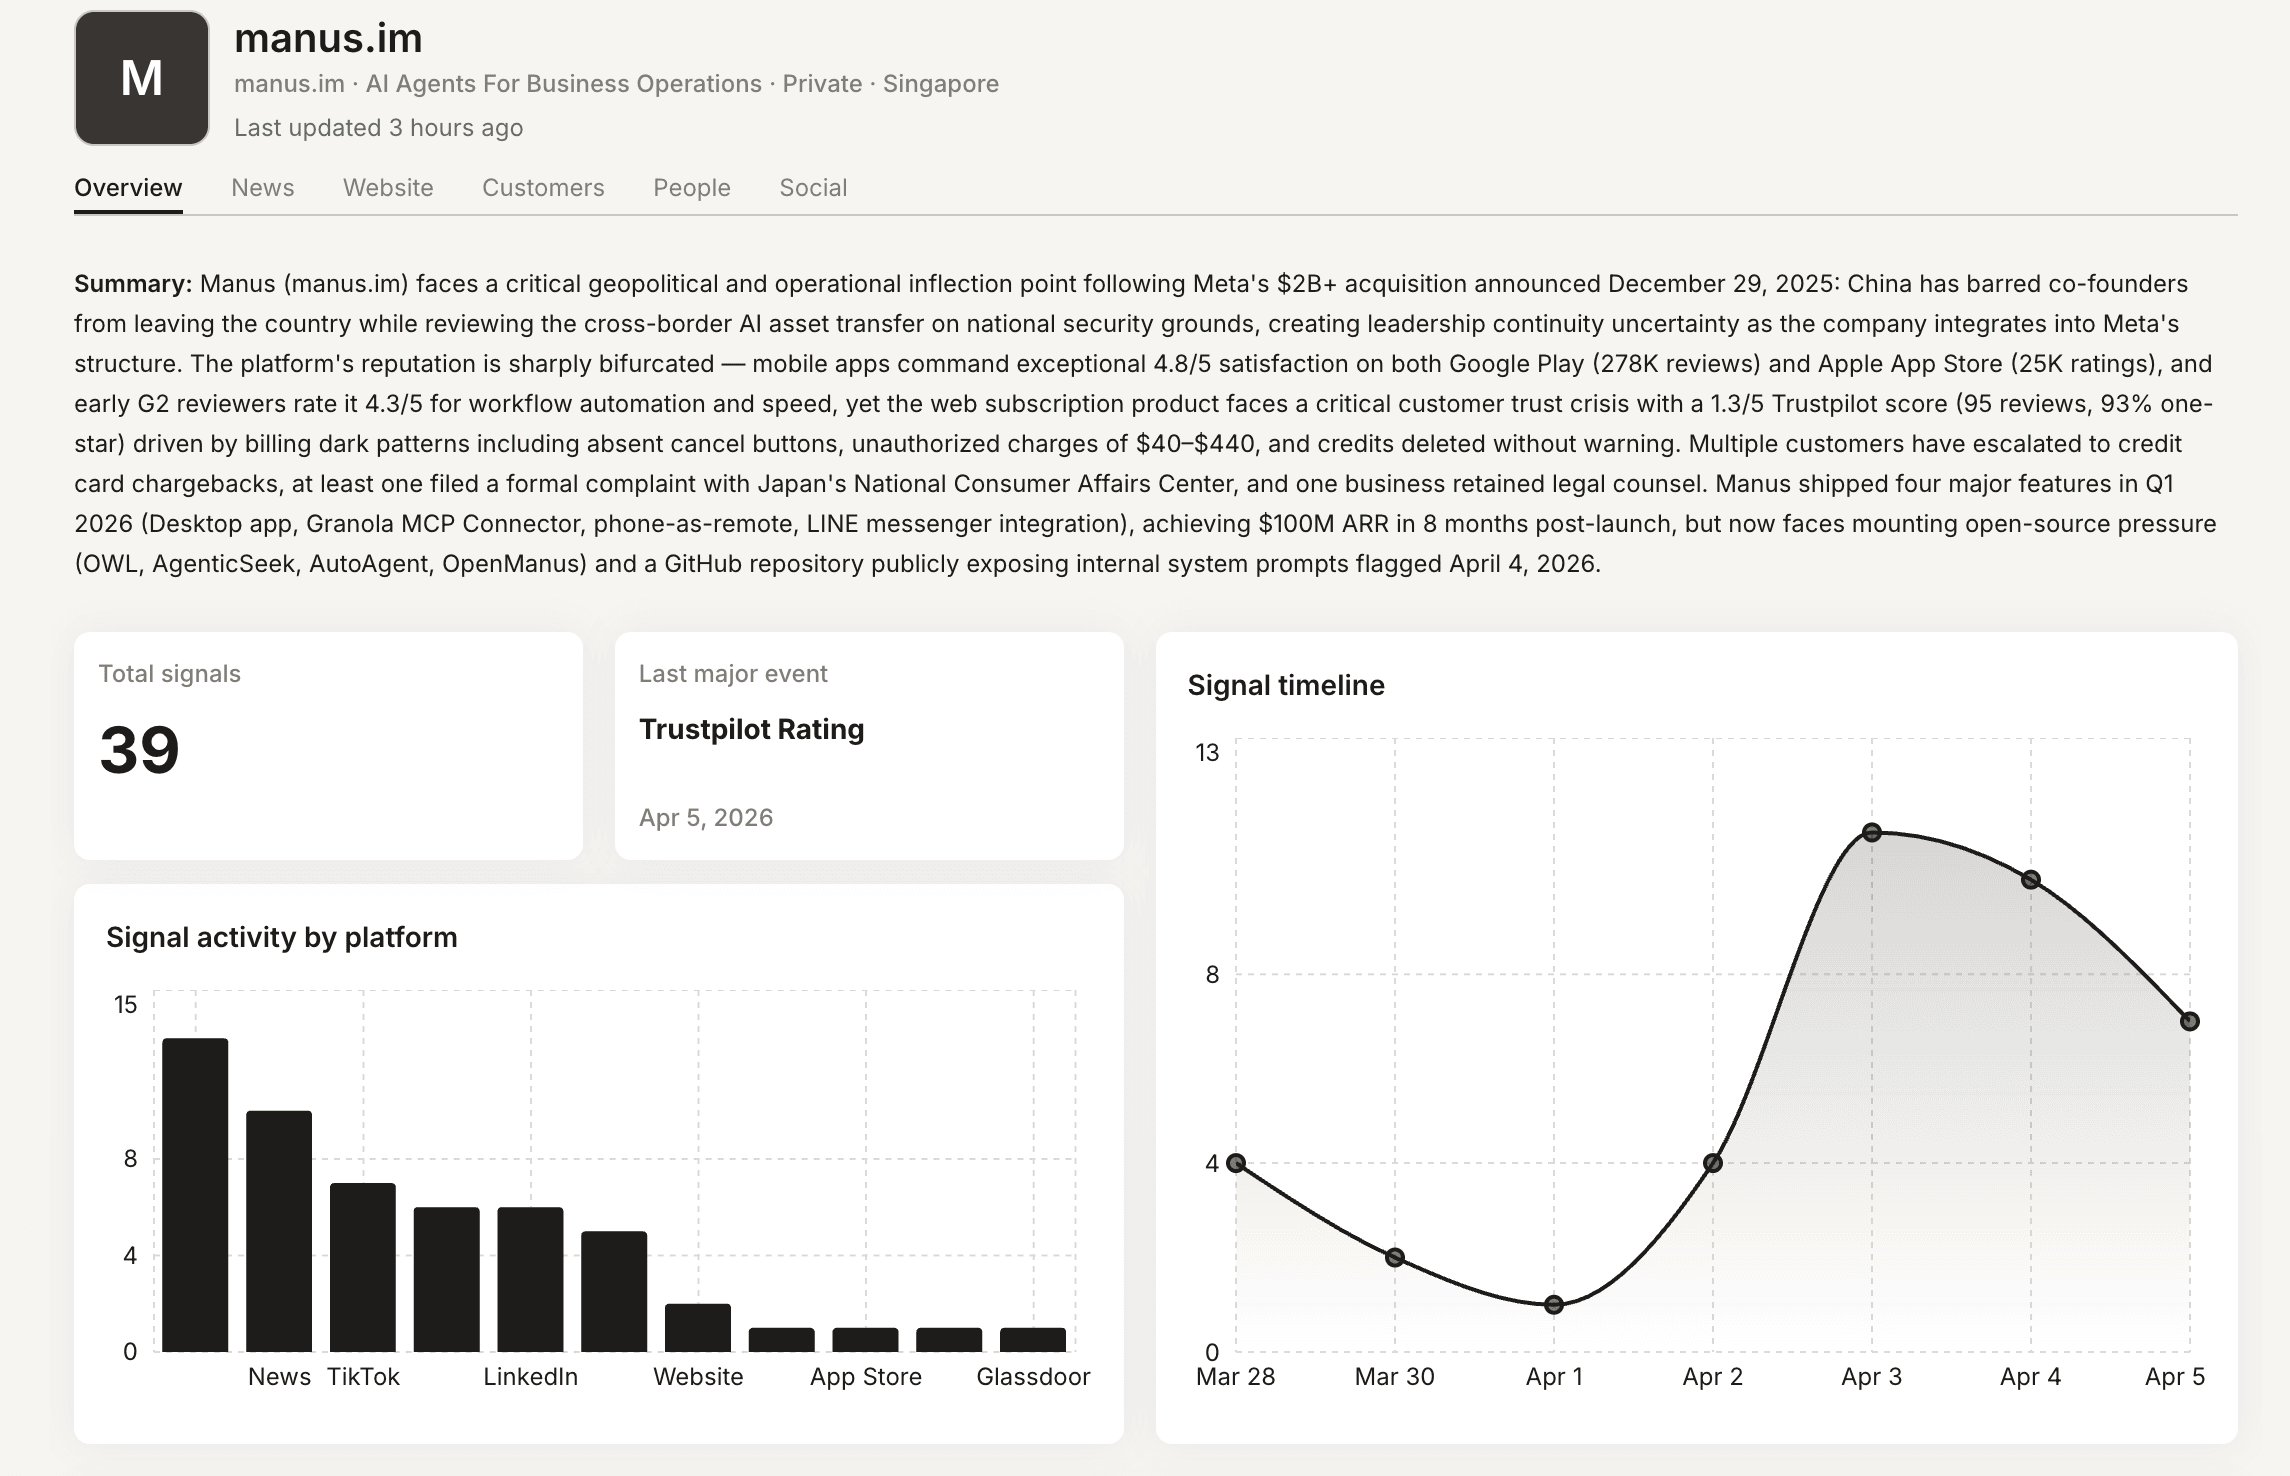Click the manus.im company title
This screenshot has width=2290, height=1476.
tap(328, 38)
